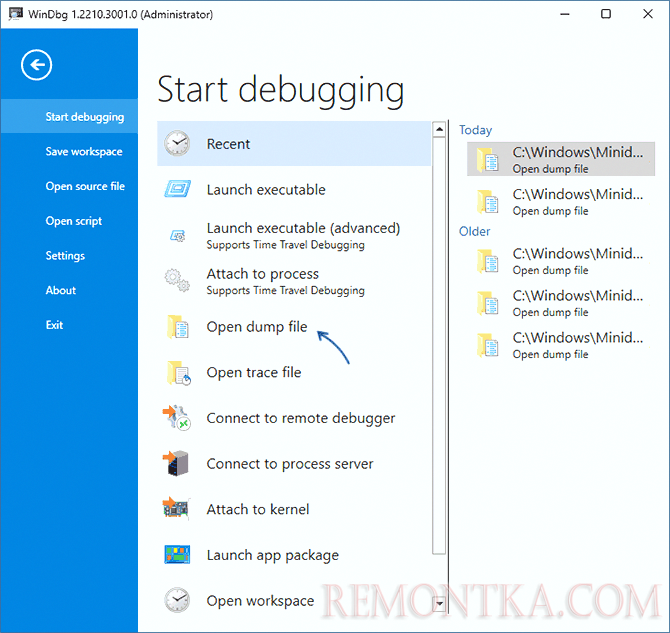
Task: Select Connect to remote debugger label
Action: click(x=300, y=418)
